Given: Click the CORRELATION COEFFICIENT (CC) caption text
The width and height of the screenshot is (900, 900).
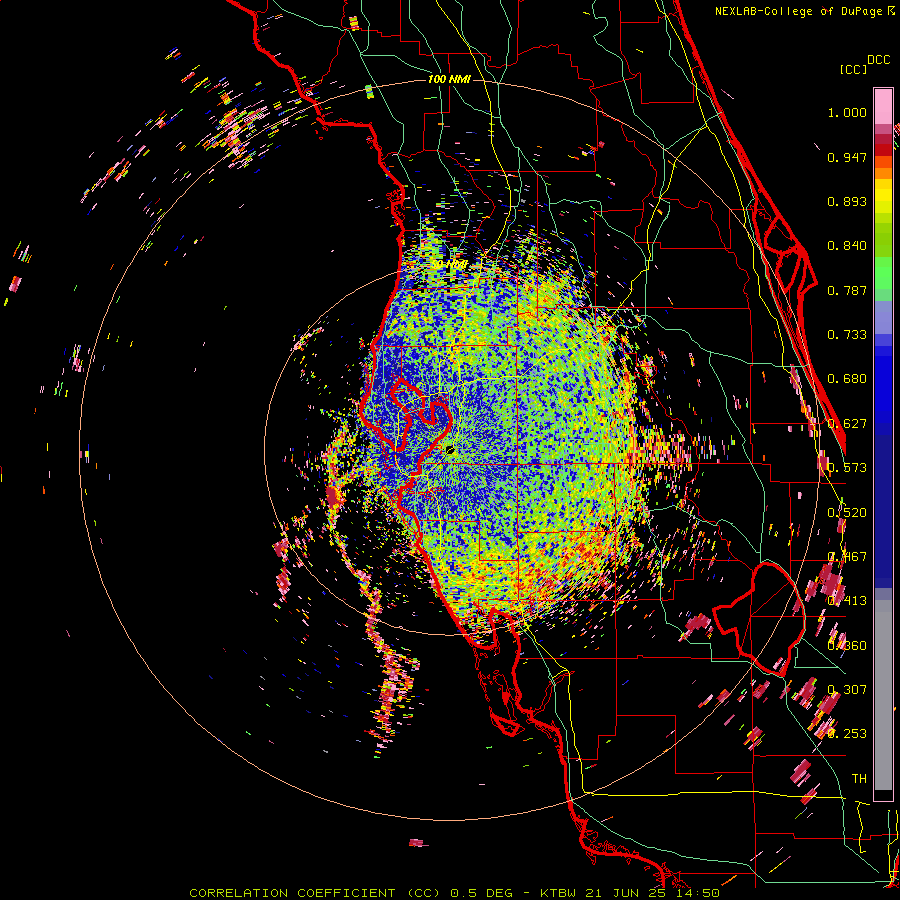Looking at the screenshot, I should 315,893.
